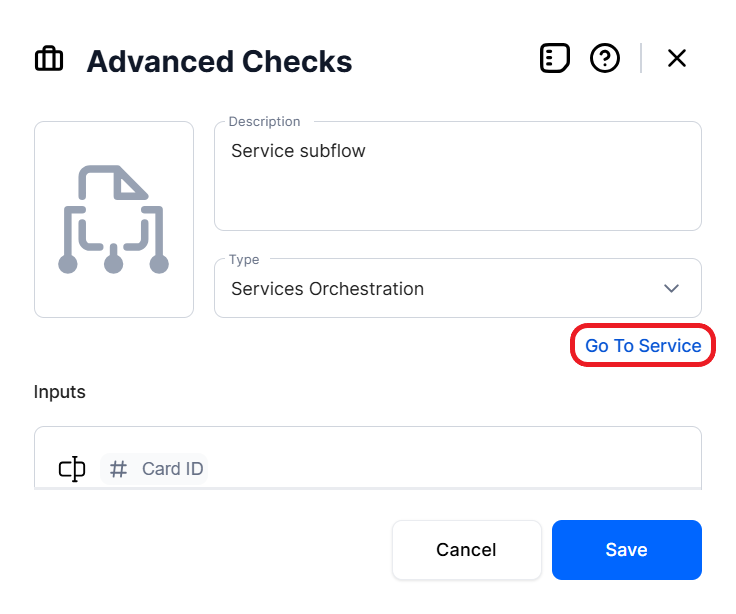Expand the Type dropdown chevron arrow

coord(671,289)
